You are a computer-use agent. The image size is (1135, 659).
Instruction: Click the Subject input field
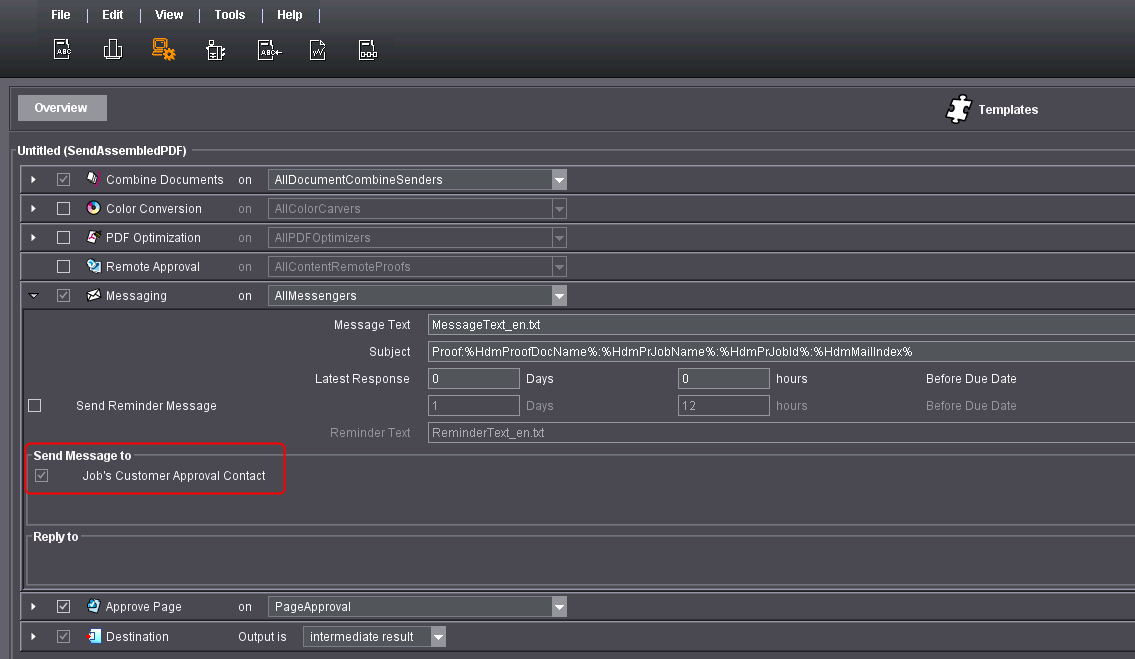coord(780,352)
